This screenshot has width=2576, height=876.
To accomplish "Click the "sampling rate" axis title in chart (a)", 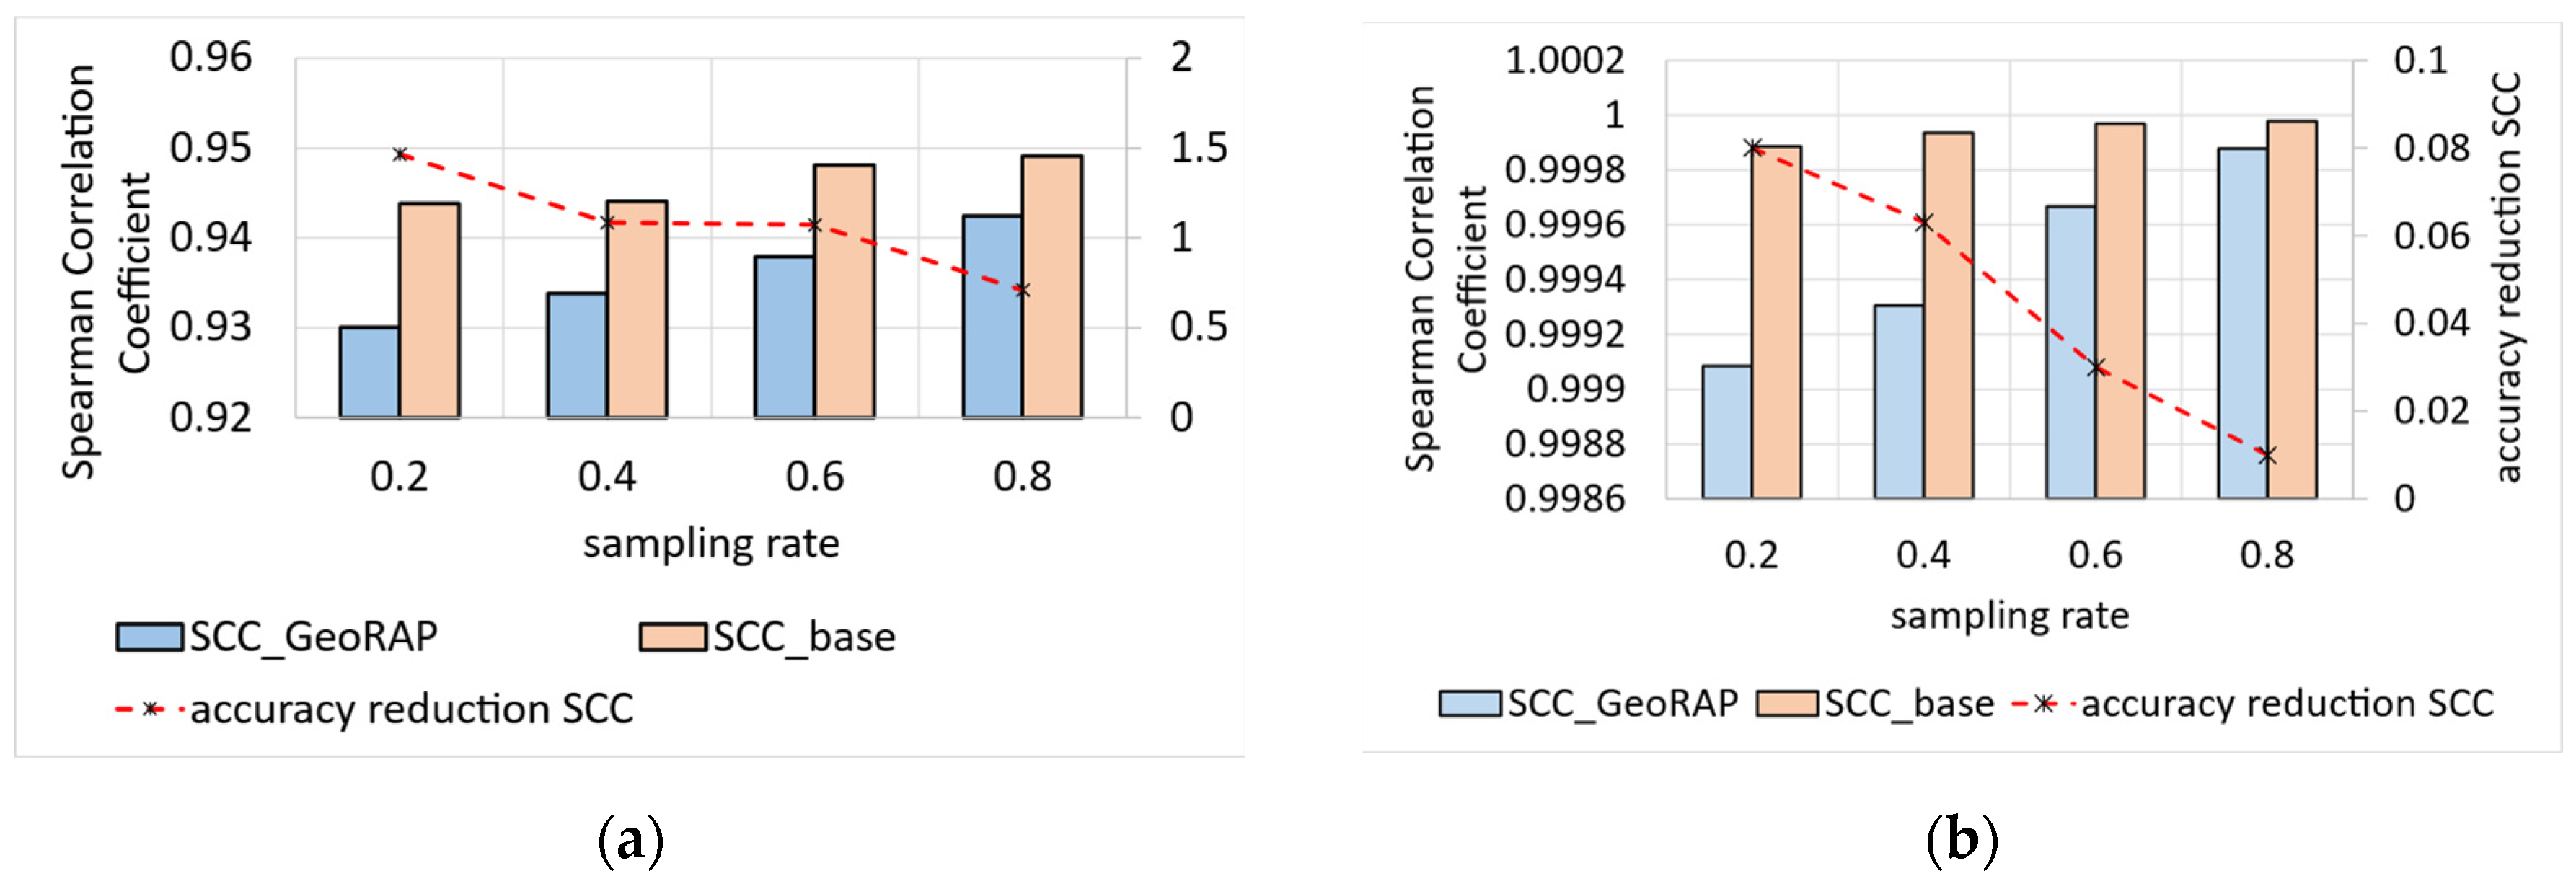I will 711,544.
